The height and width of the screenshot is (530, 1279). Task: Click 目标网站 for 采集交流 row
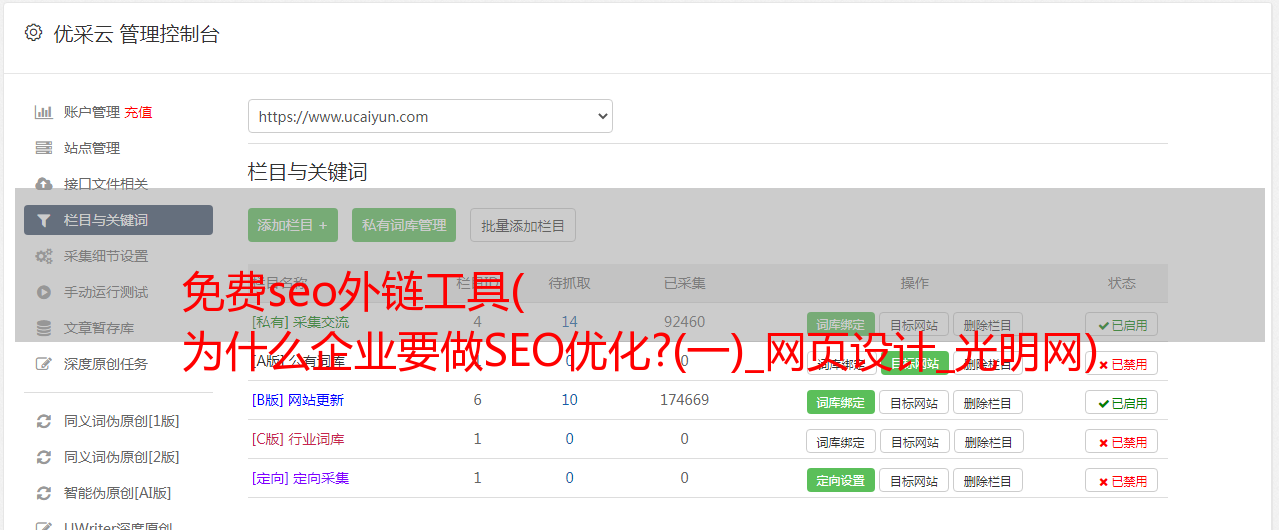pyautogui.click(x=914, y=325)
